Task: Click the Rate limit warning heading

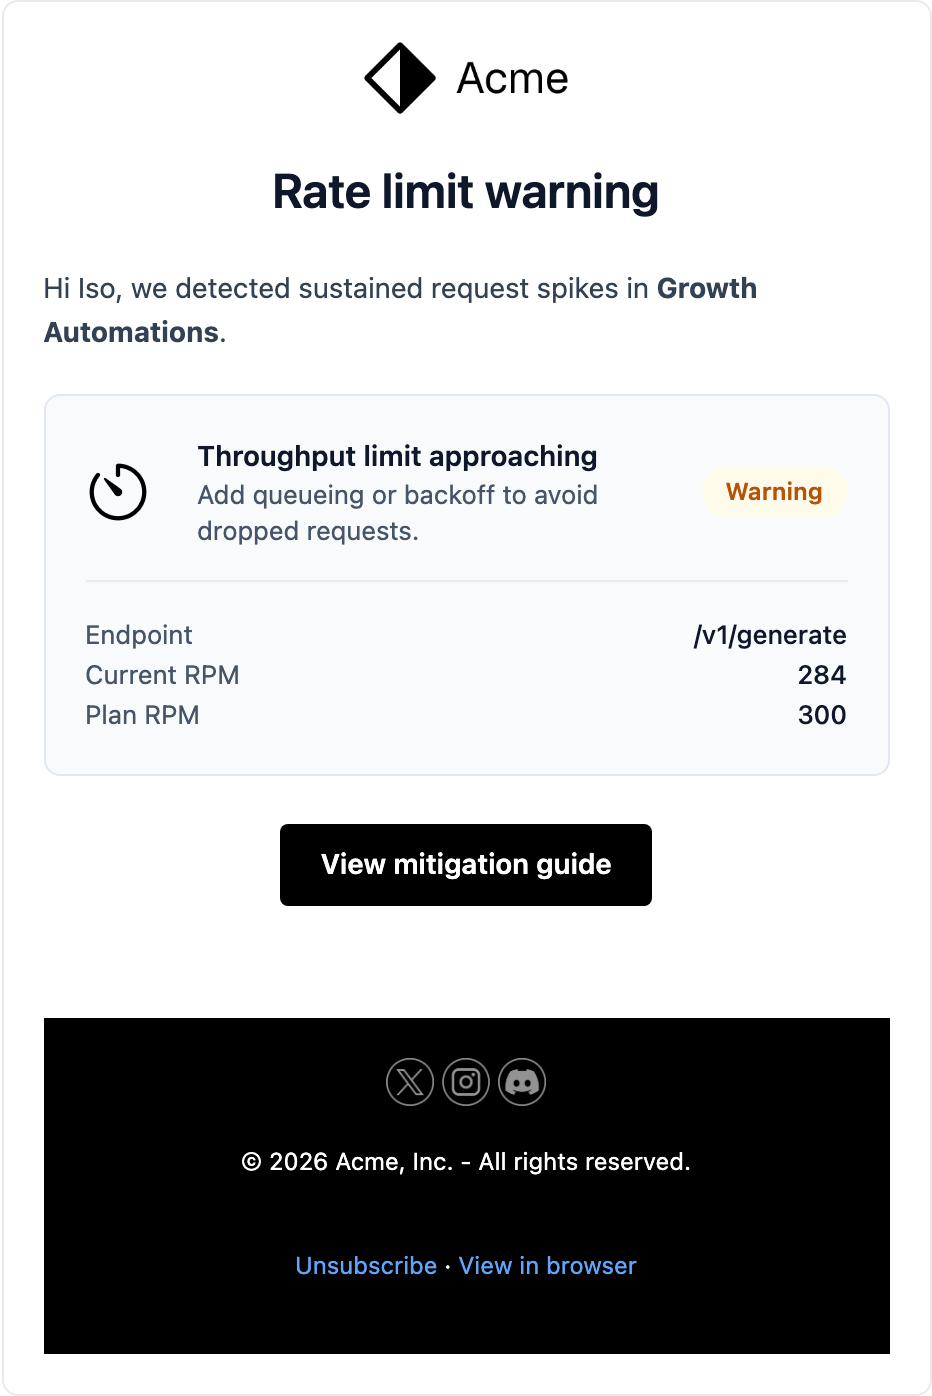Action: (466, 192)
